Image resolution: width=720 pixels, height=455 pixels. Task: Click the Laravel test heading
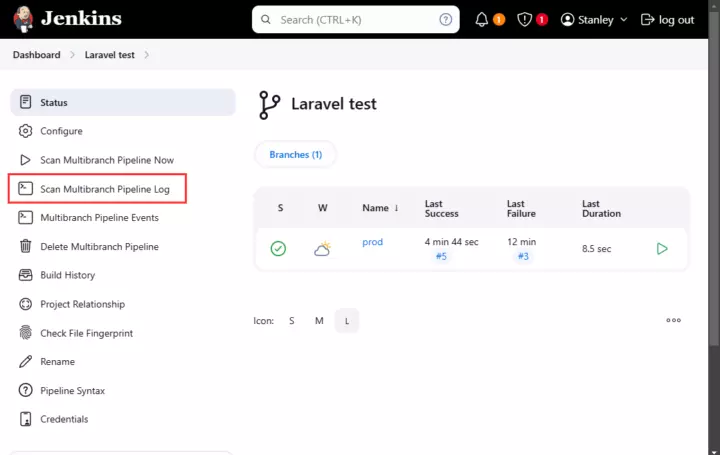pyautogui.click(x=334, y=104)
